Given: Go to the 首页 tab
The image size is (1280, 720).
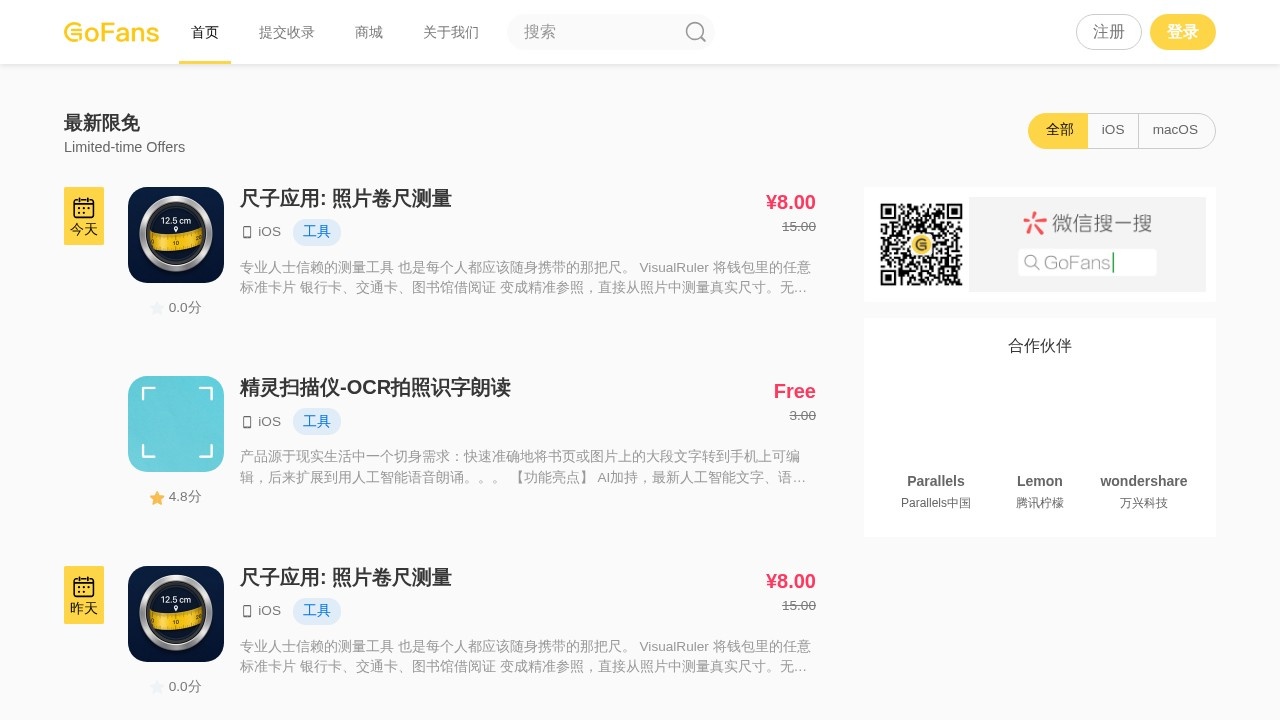Looking at the screenshot, I should point(205,32).
